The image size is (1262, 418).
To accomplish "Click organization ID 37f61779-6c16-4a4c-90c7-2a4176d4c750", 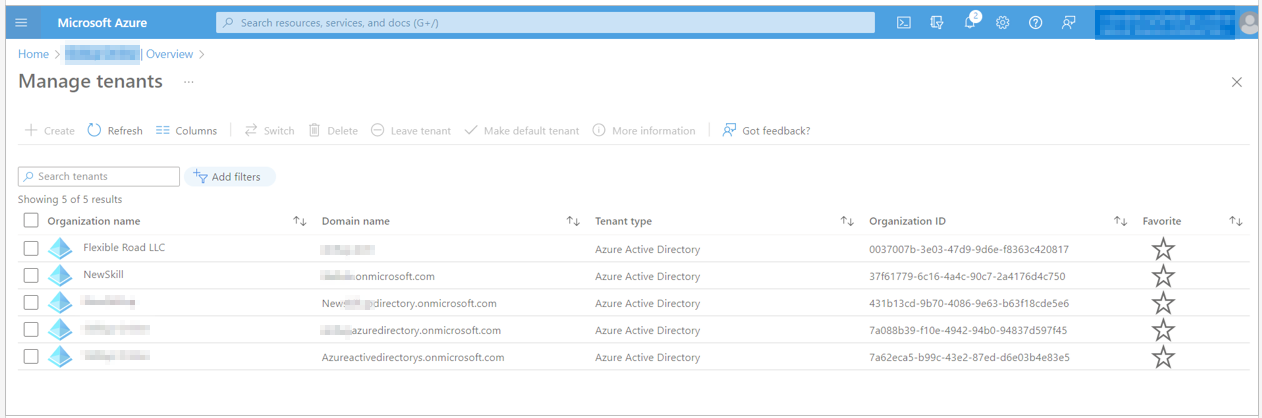I will [x=967, y=276].
